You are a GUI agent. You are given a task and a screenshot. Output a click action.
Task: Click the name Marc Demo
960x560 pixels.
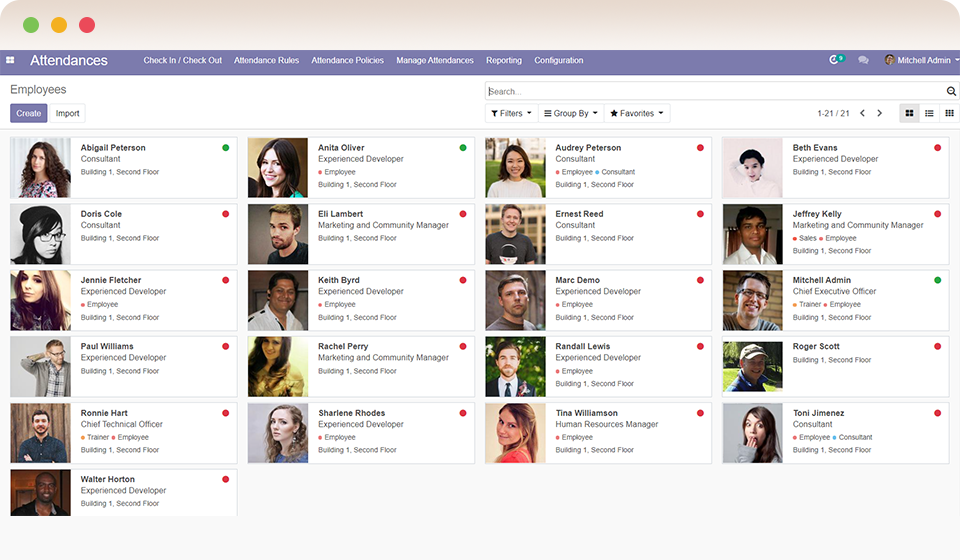pyautogui.click(x=577, y=280)
